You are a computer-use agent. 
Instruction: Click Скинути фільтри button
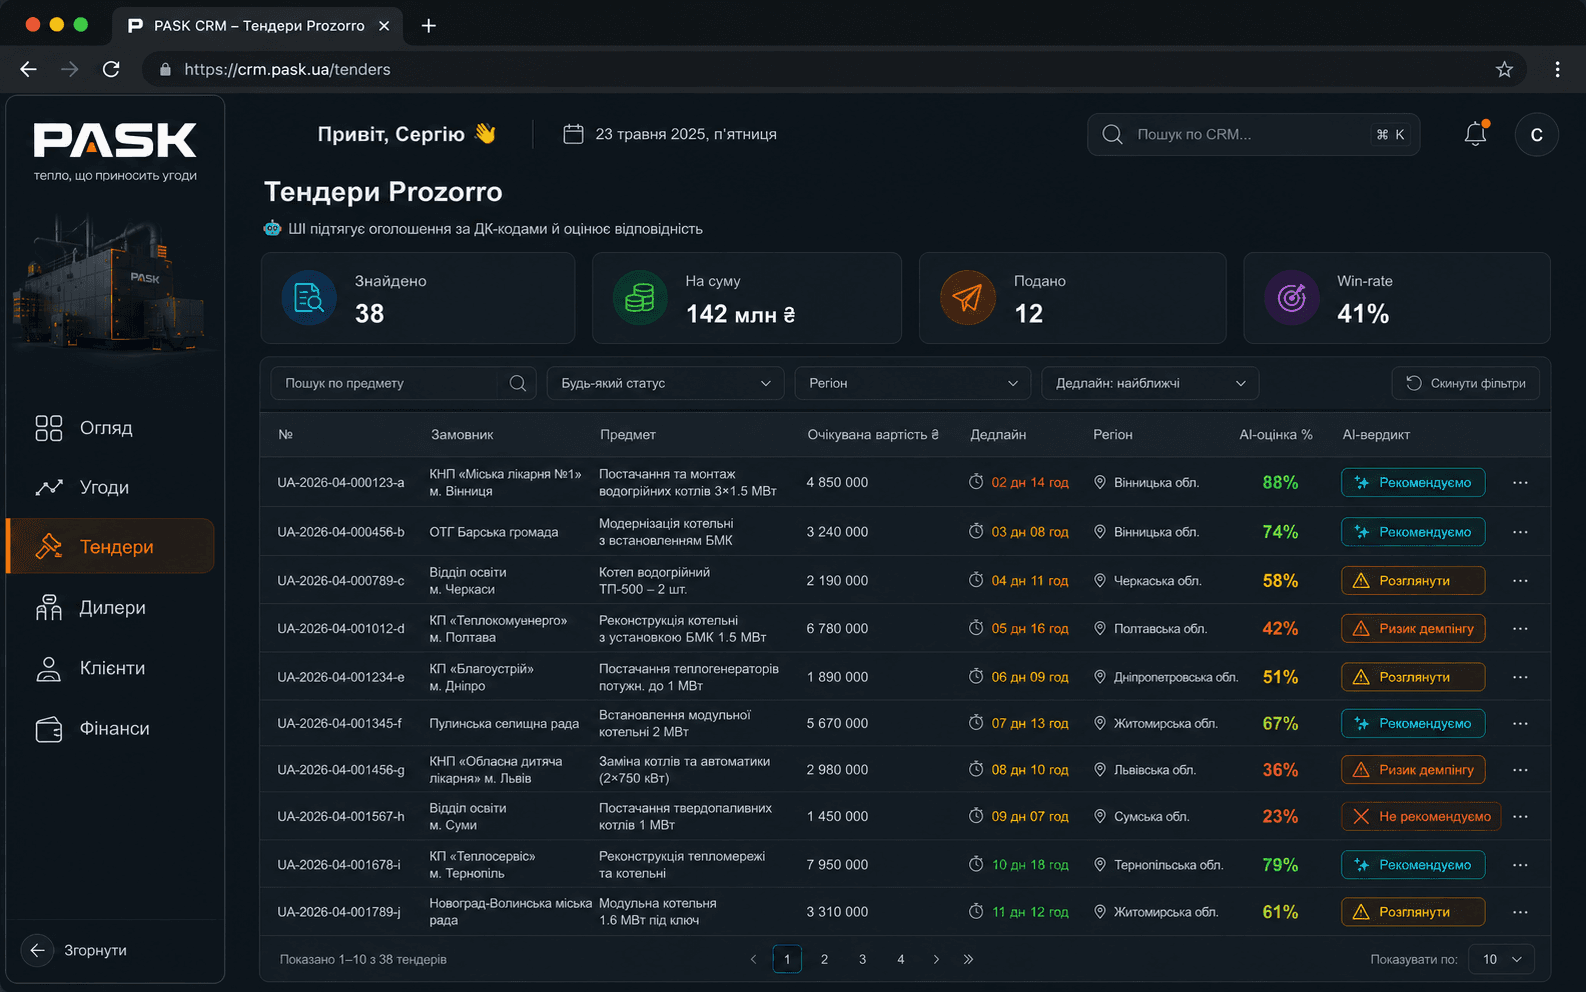pyautogui.click(x=1465, y=383)
